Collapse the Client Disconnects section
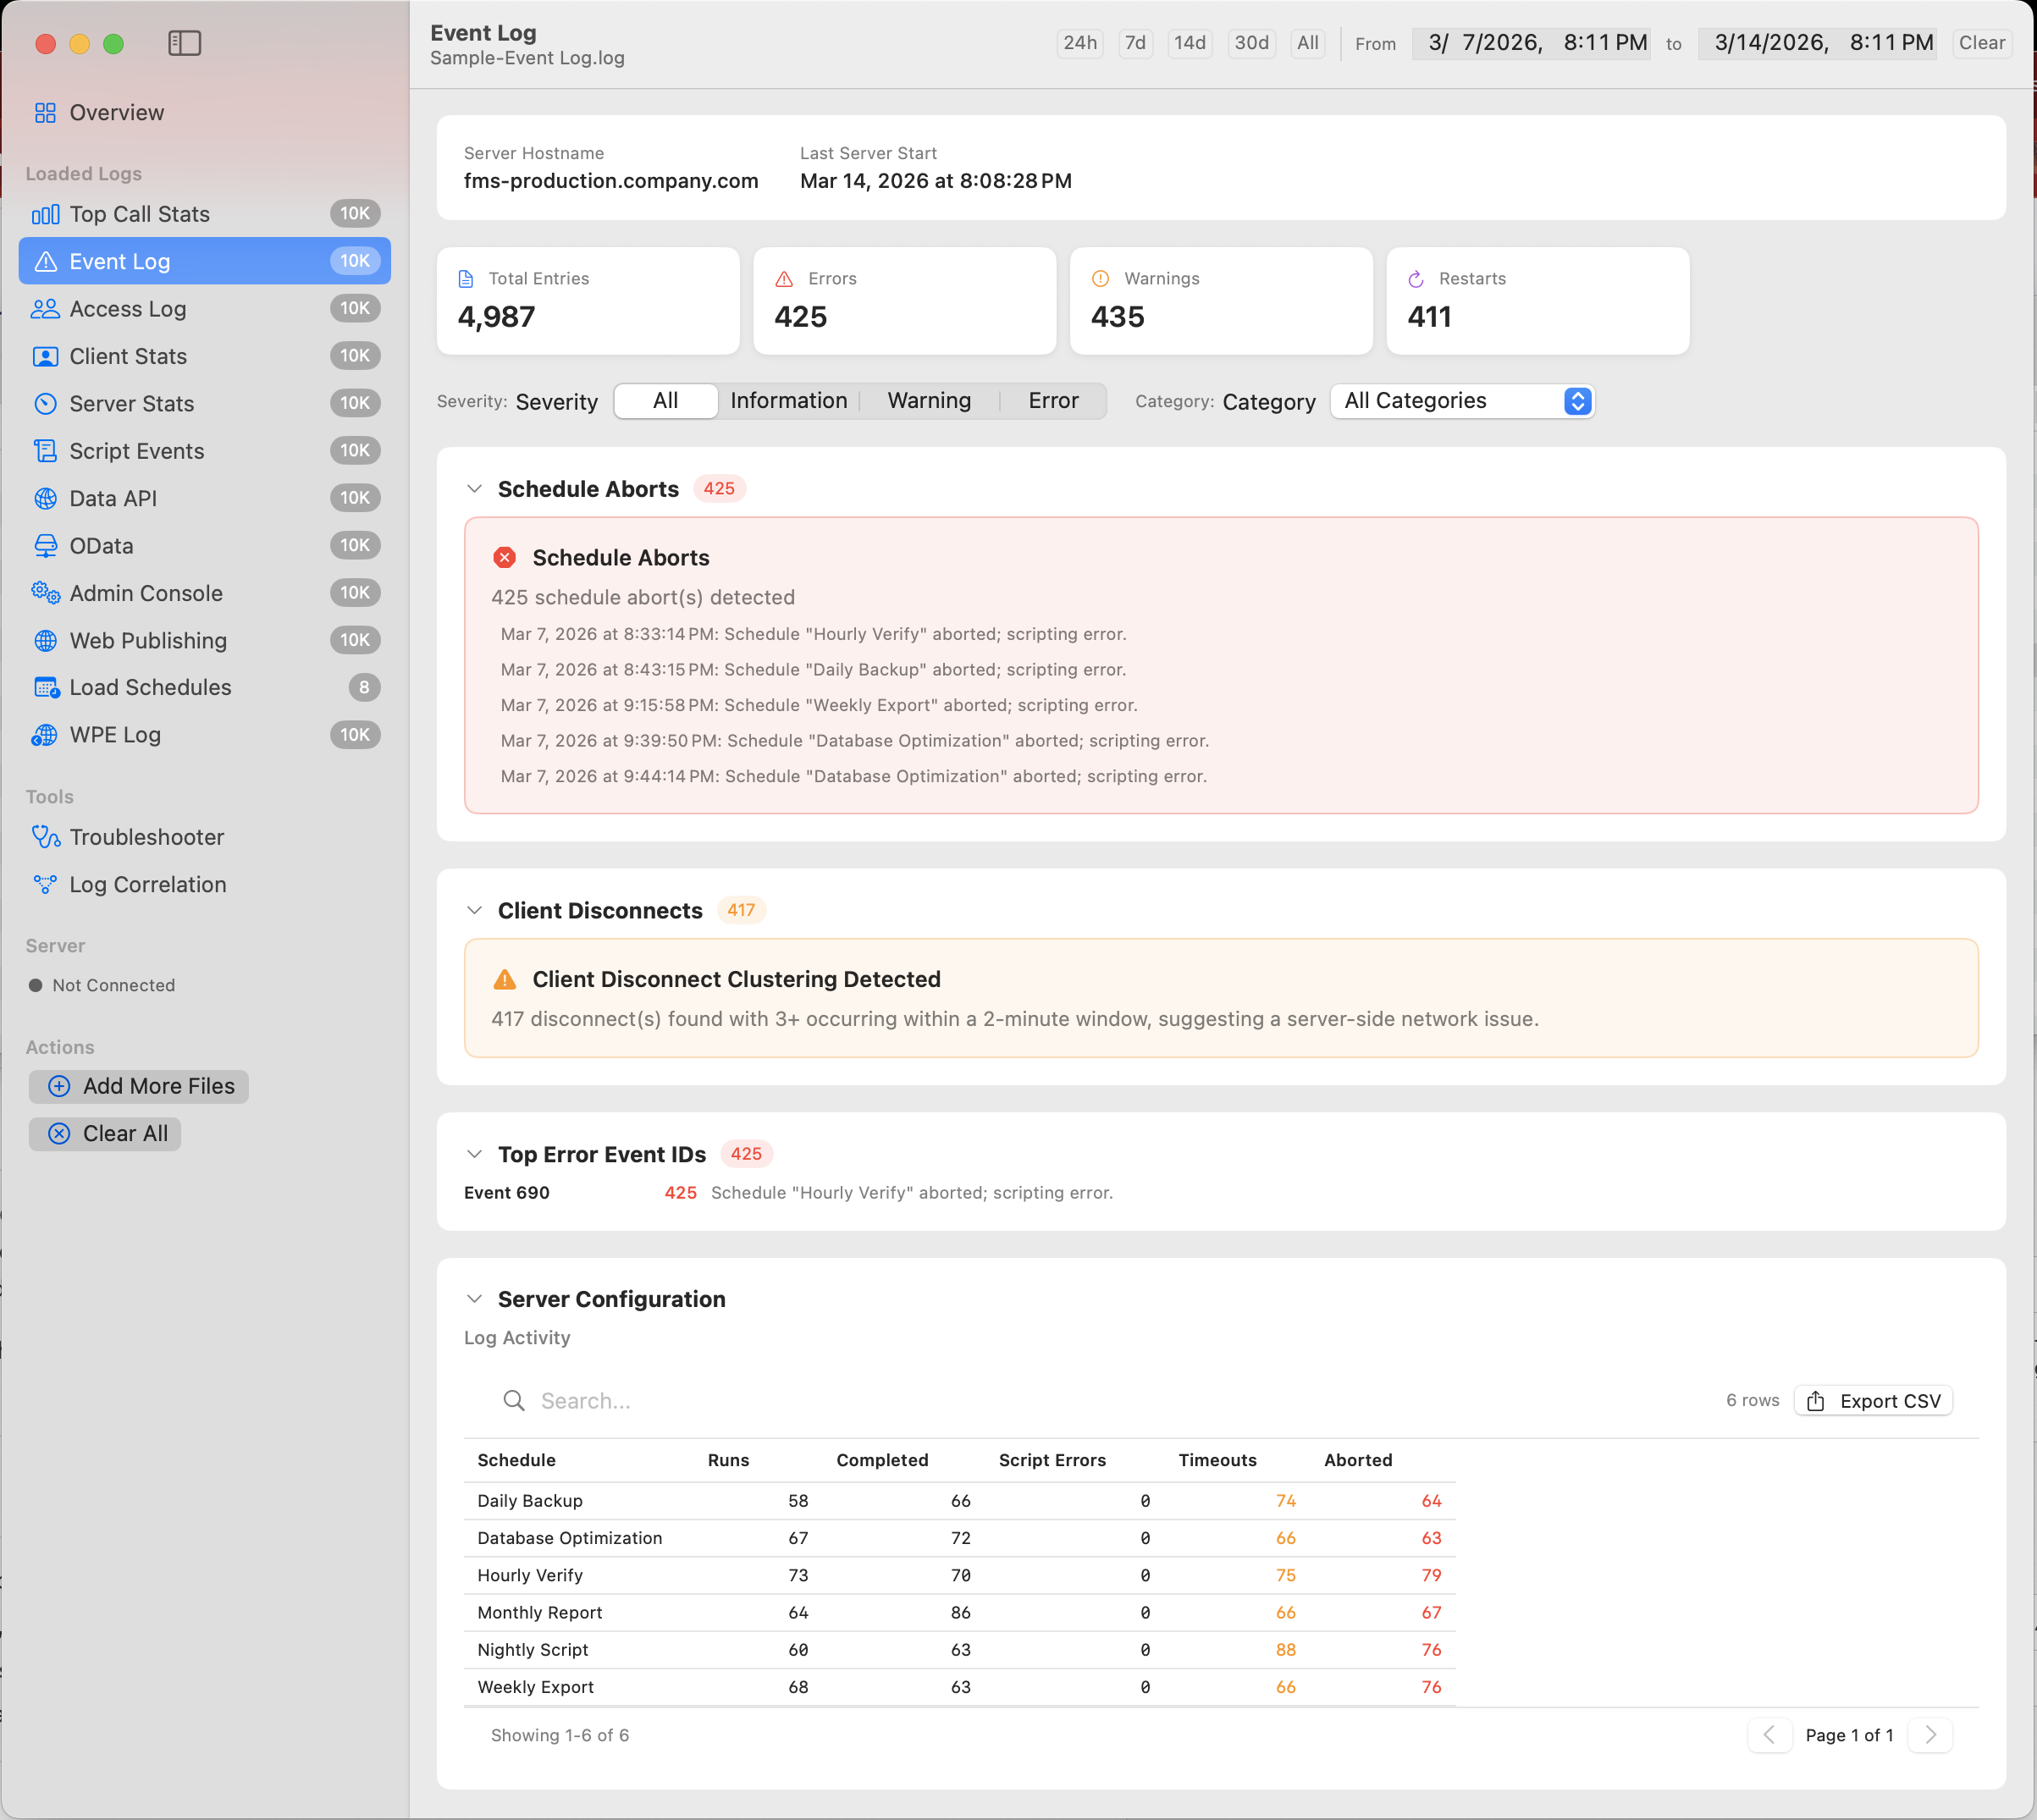 pos(474,911)
